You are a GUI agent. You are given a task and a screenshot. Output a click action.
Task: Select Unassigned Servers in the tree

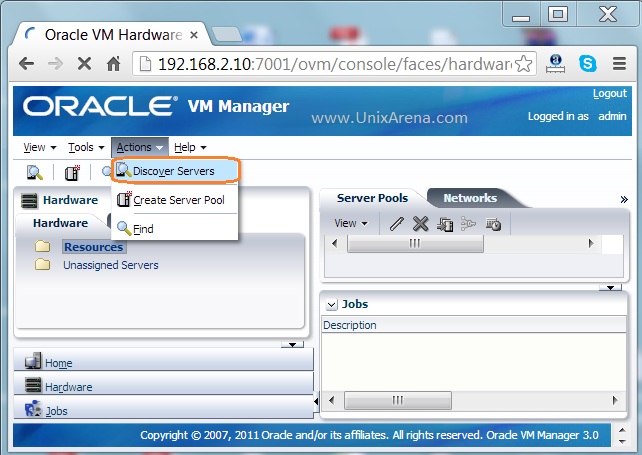point(111,265)
